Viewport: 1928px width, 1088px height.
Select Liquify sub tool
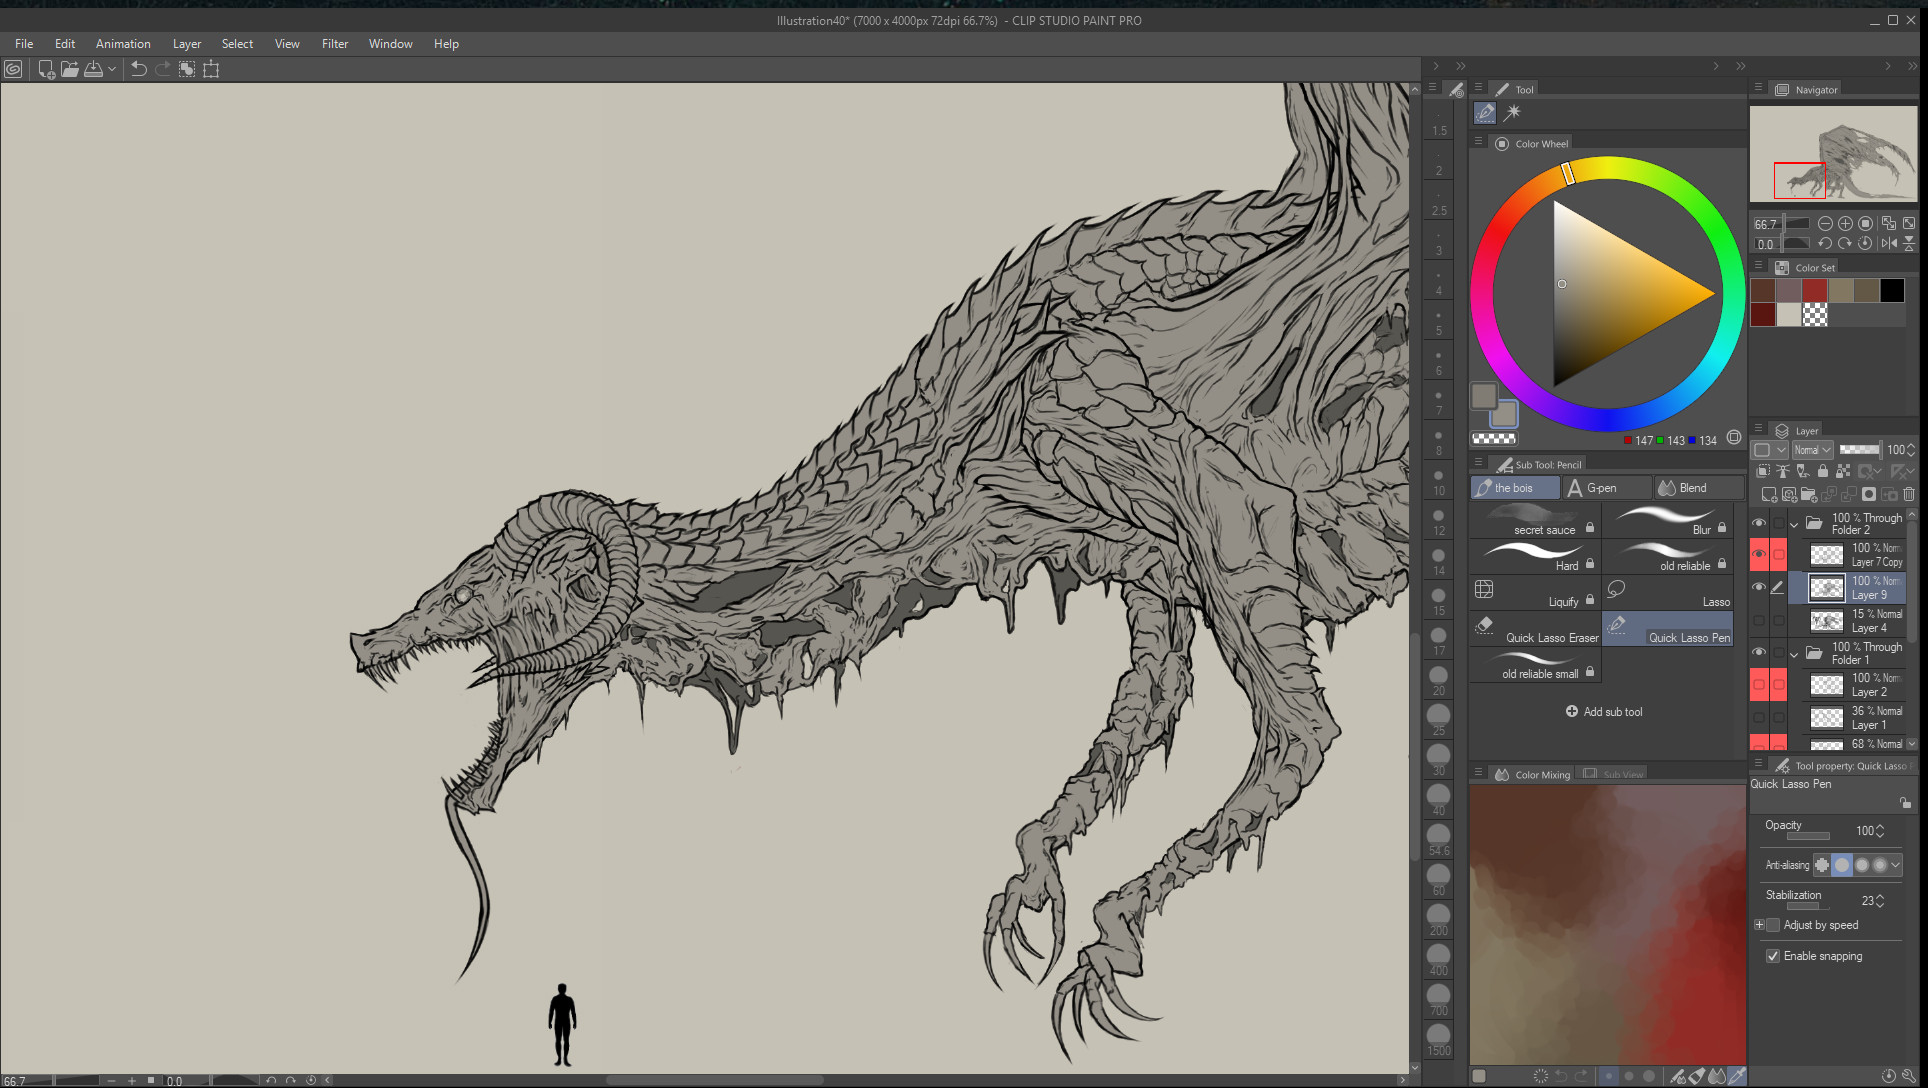click(1535, 593)
